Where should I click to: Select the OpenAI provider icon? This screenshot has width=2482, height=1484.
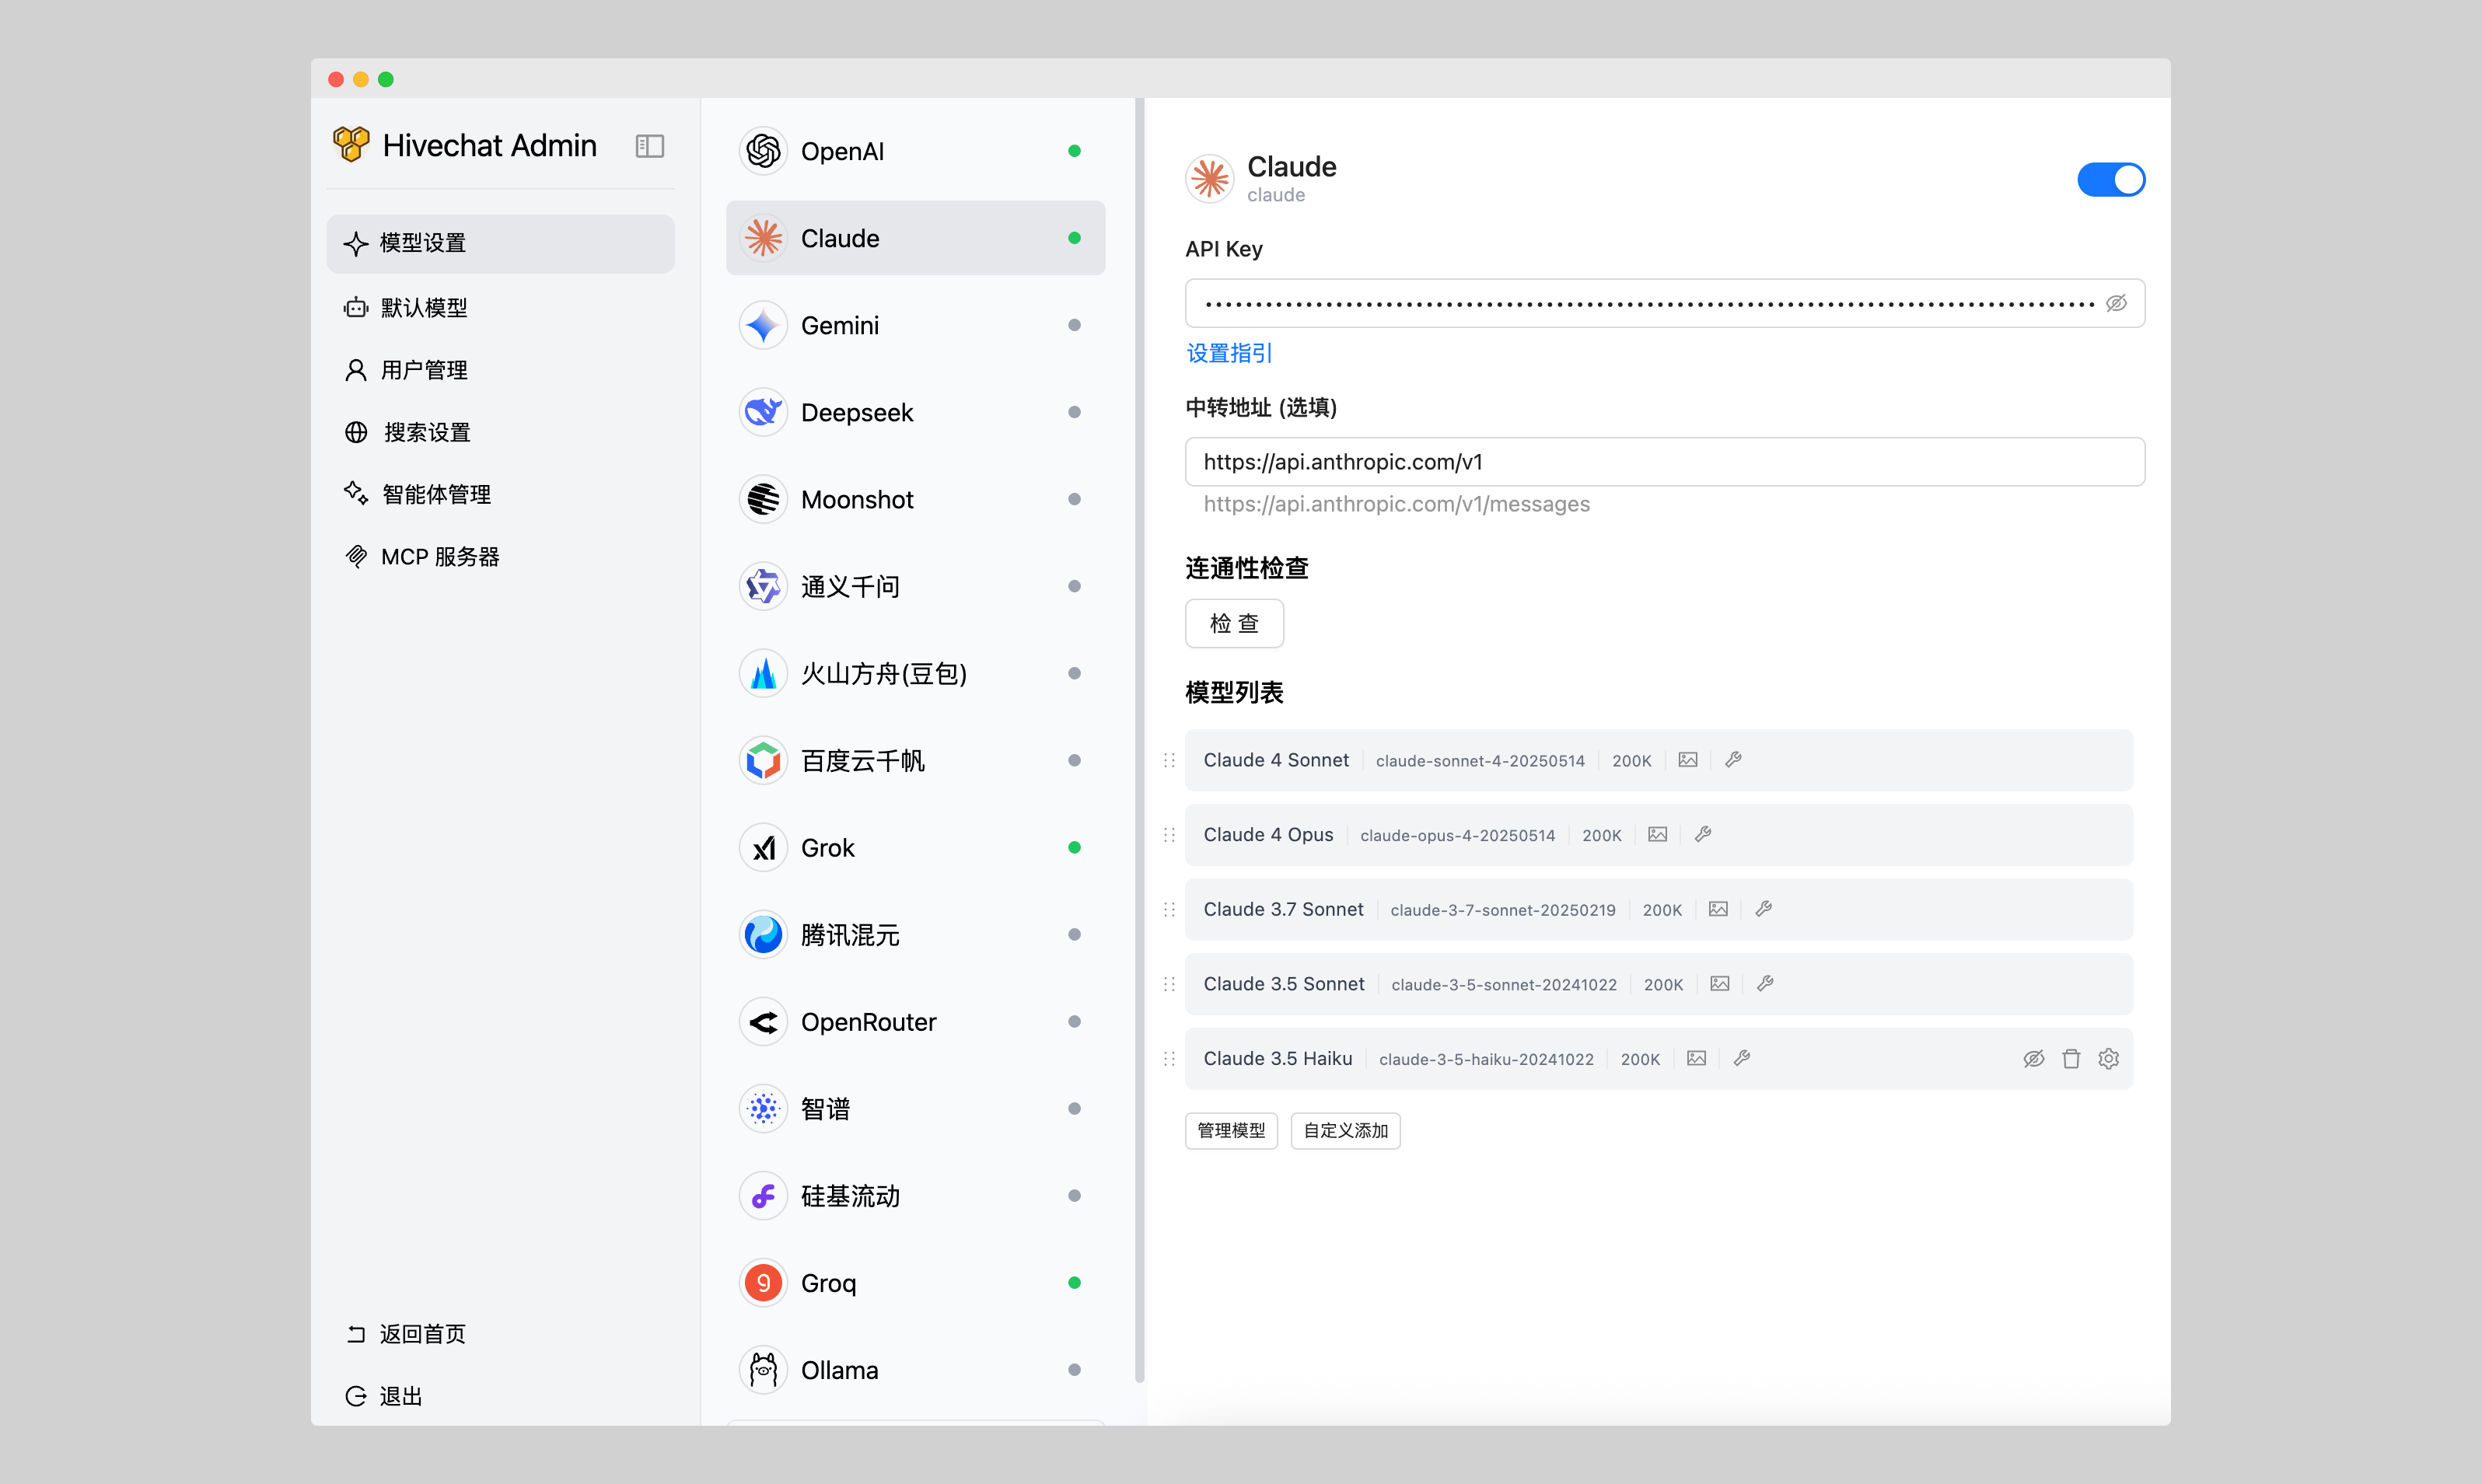click(764, 151)
